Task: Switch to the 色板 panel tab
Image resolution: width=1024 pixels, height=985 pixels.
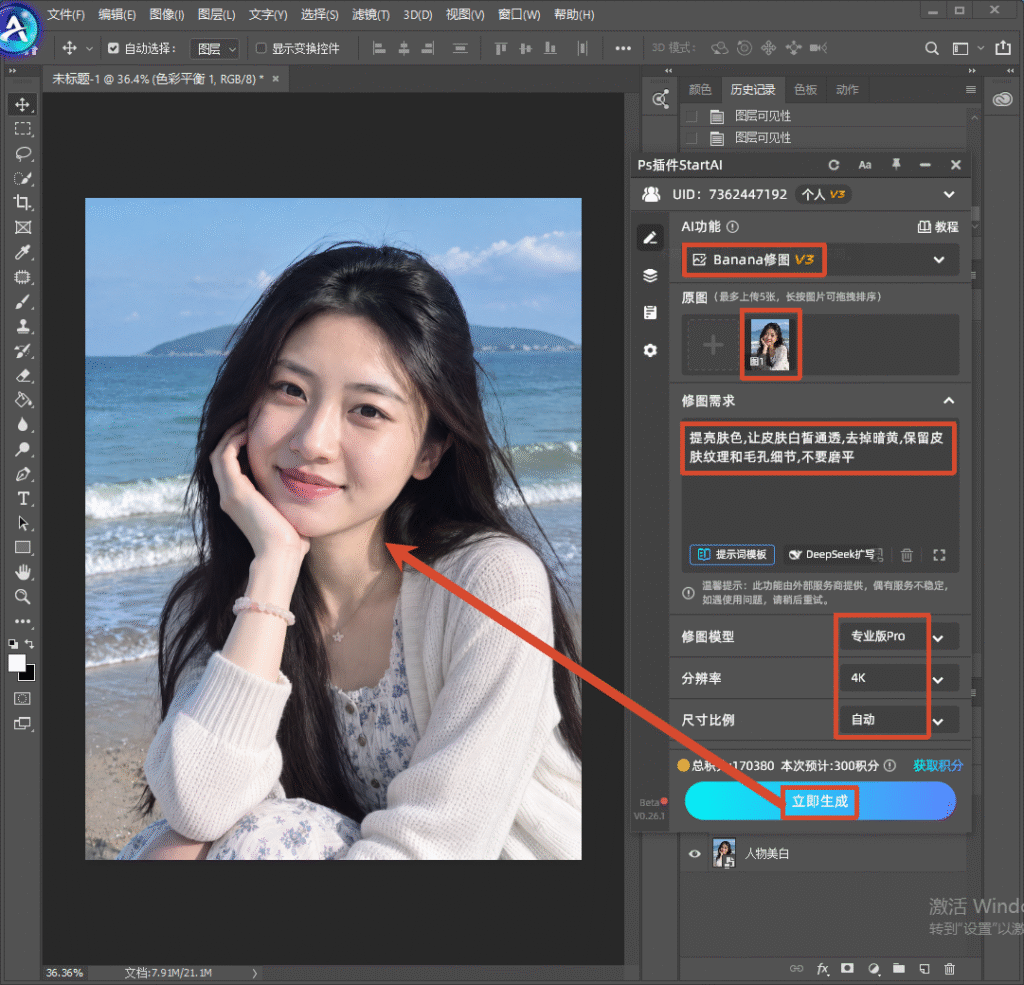Action: tap(805, 89)
